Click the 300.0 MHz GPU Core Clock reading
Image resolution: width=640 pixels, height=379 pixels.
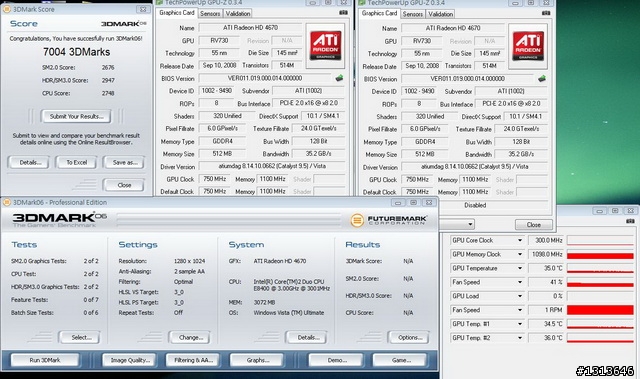(546, 240)
